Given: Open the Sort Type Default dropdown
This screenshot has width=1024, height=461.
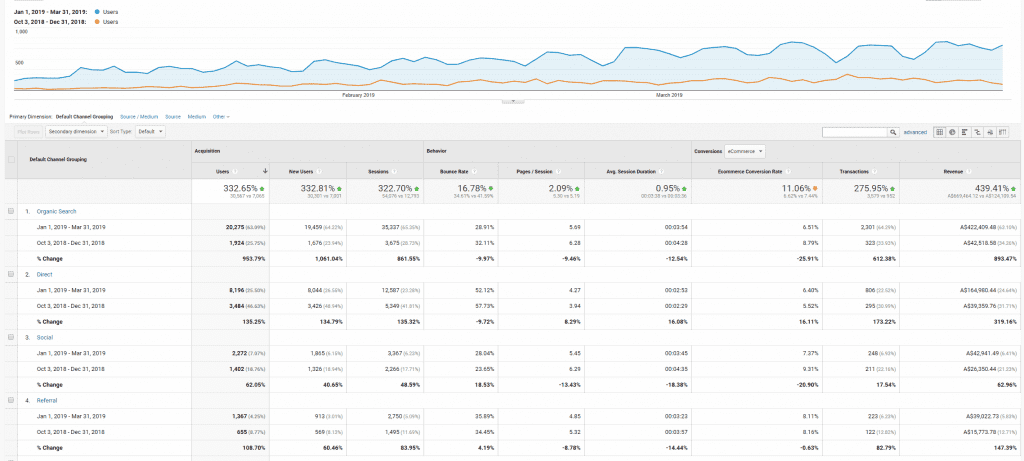Looking at the screenshot, I should (x=150, y=132).
